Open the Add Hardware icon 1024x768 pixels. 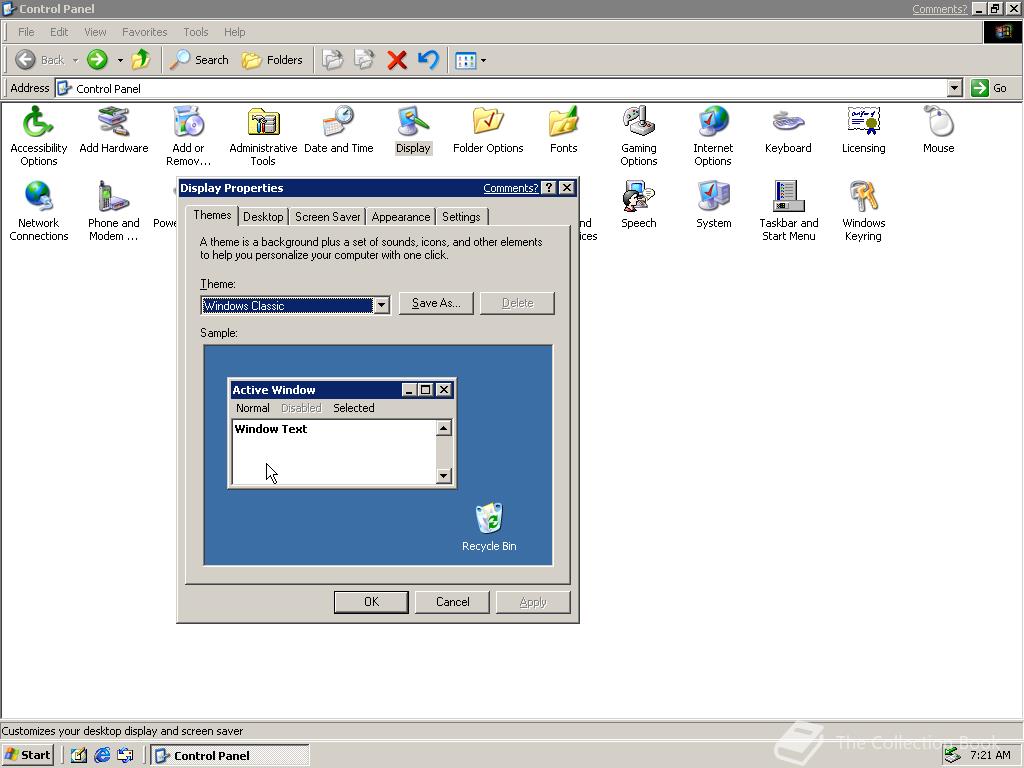[x=114, y=130]
